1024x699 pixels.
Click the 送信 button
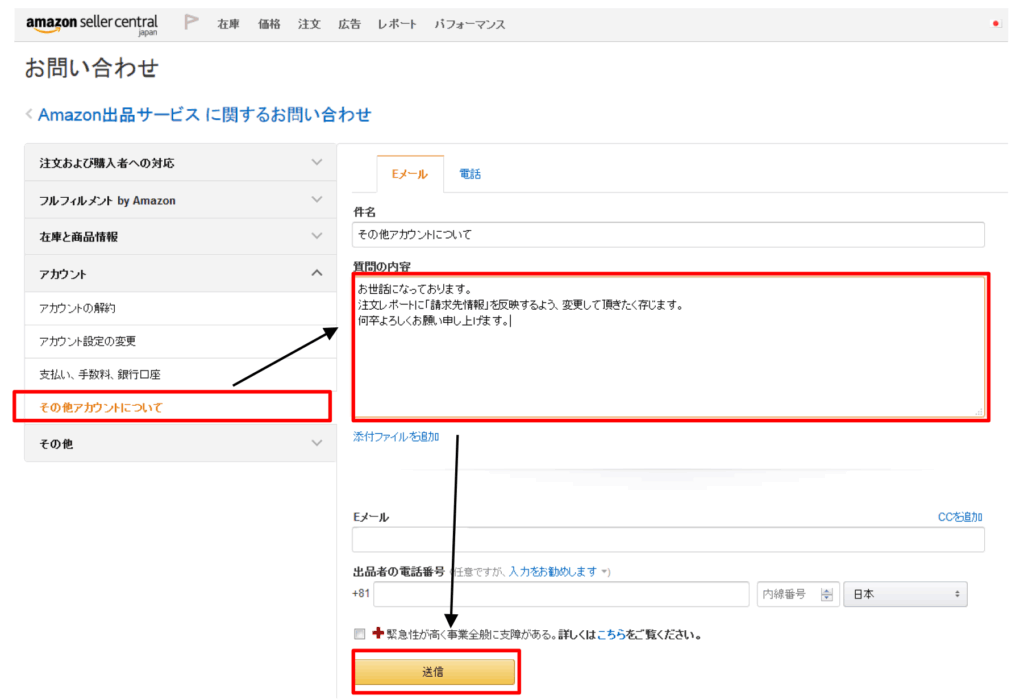435,671
